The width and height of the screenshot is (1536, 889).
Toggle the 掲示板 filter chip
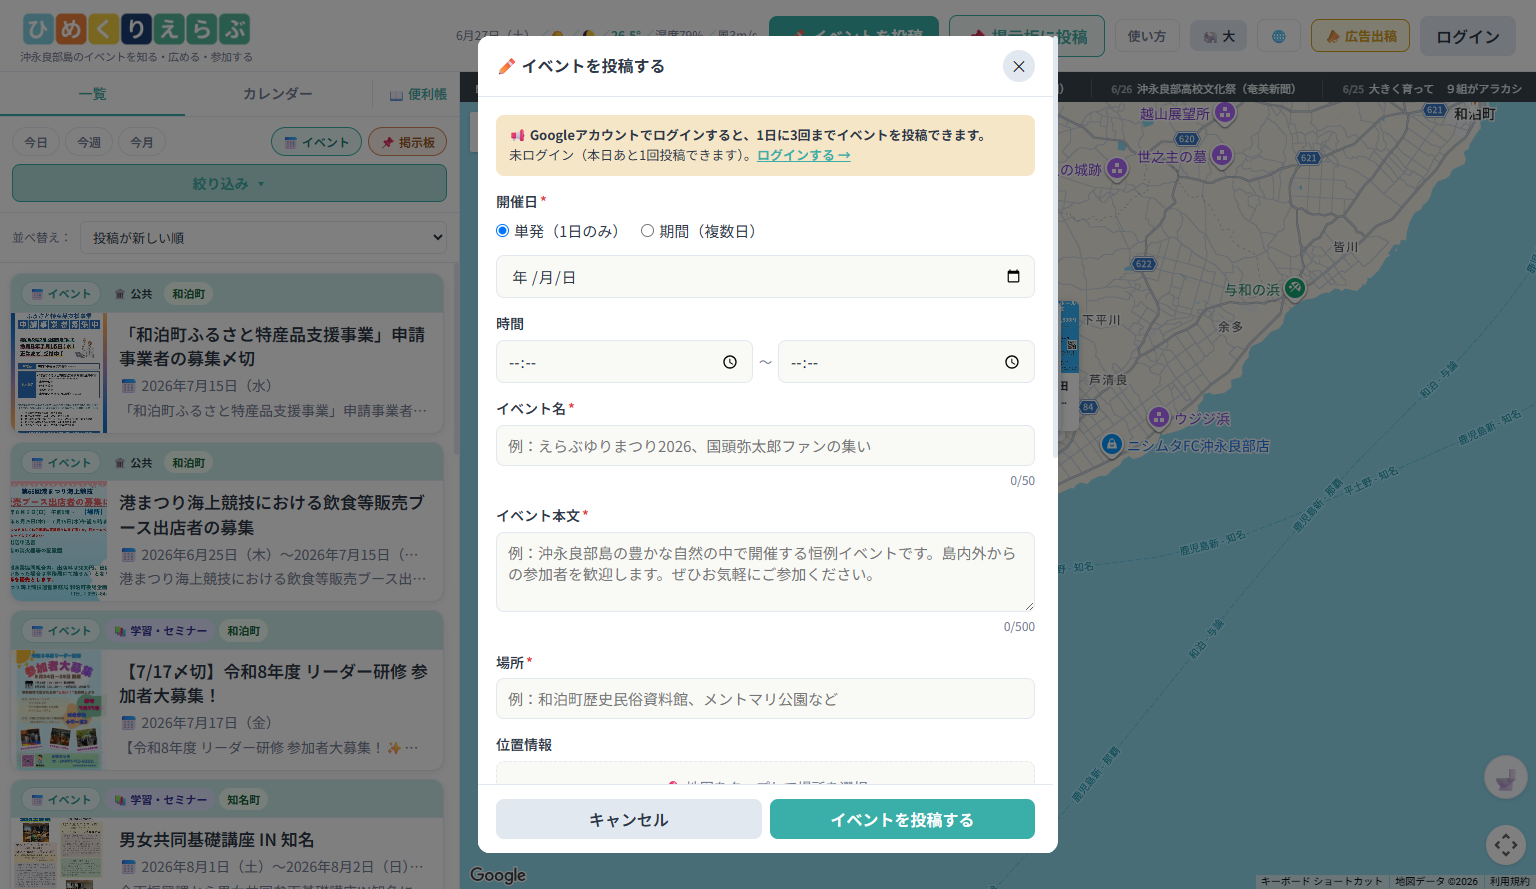(x=408, y=142)
